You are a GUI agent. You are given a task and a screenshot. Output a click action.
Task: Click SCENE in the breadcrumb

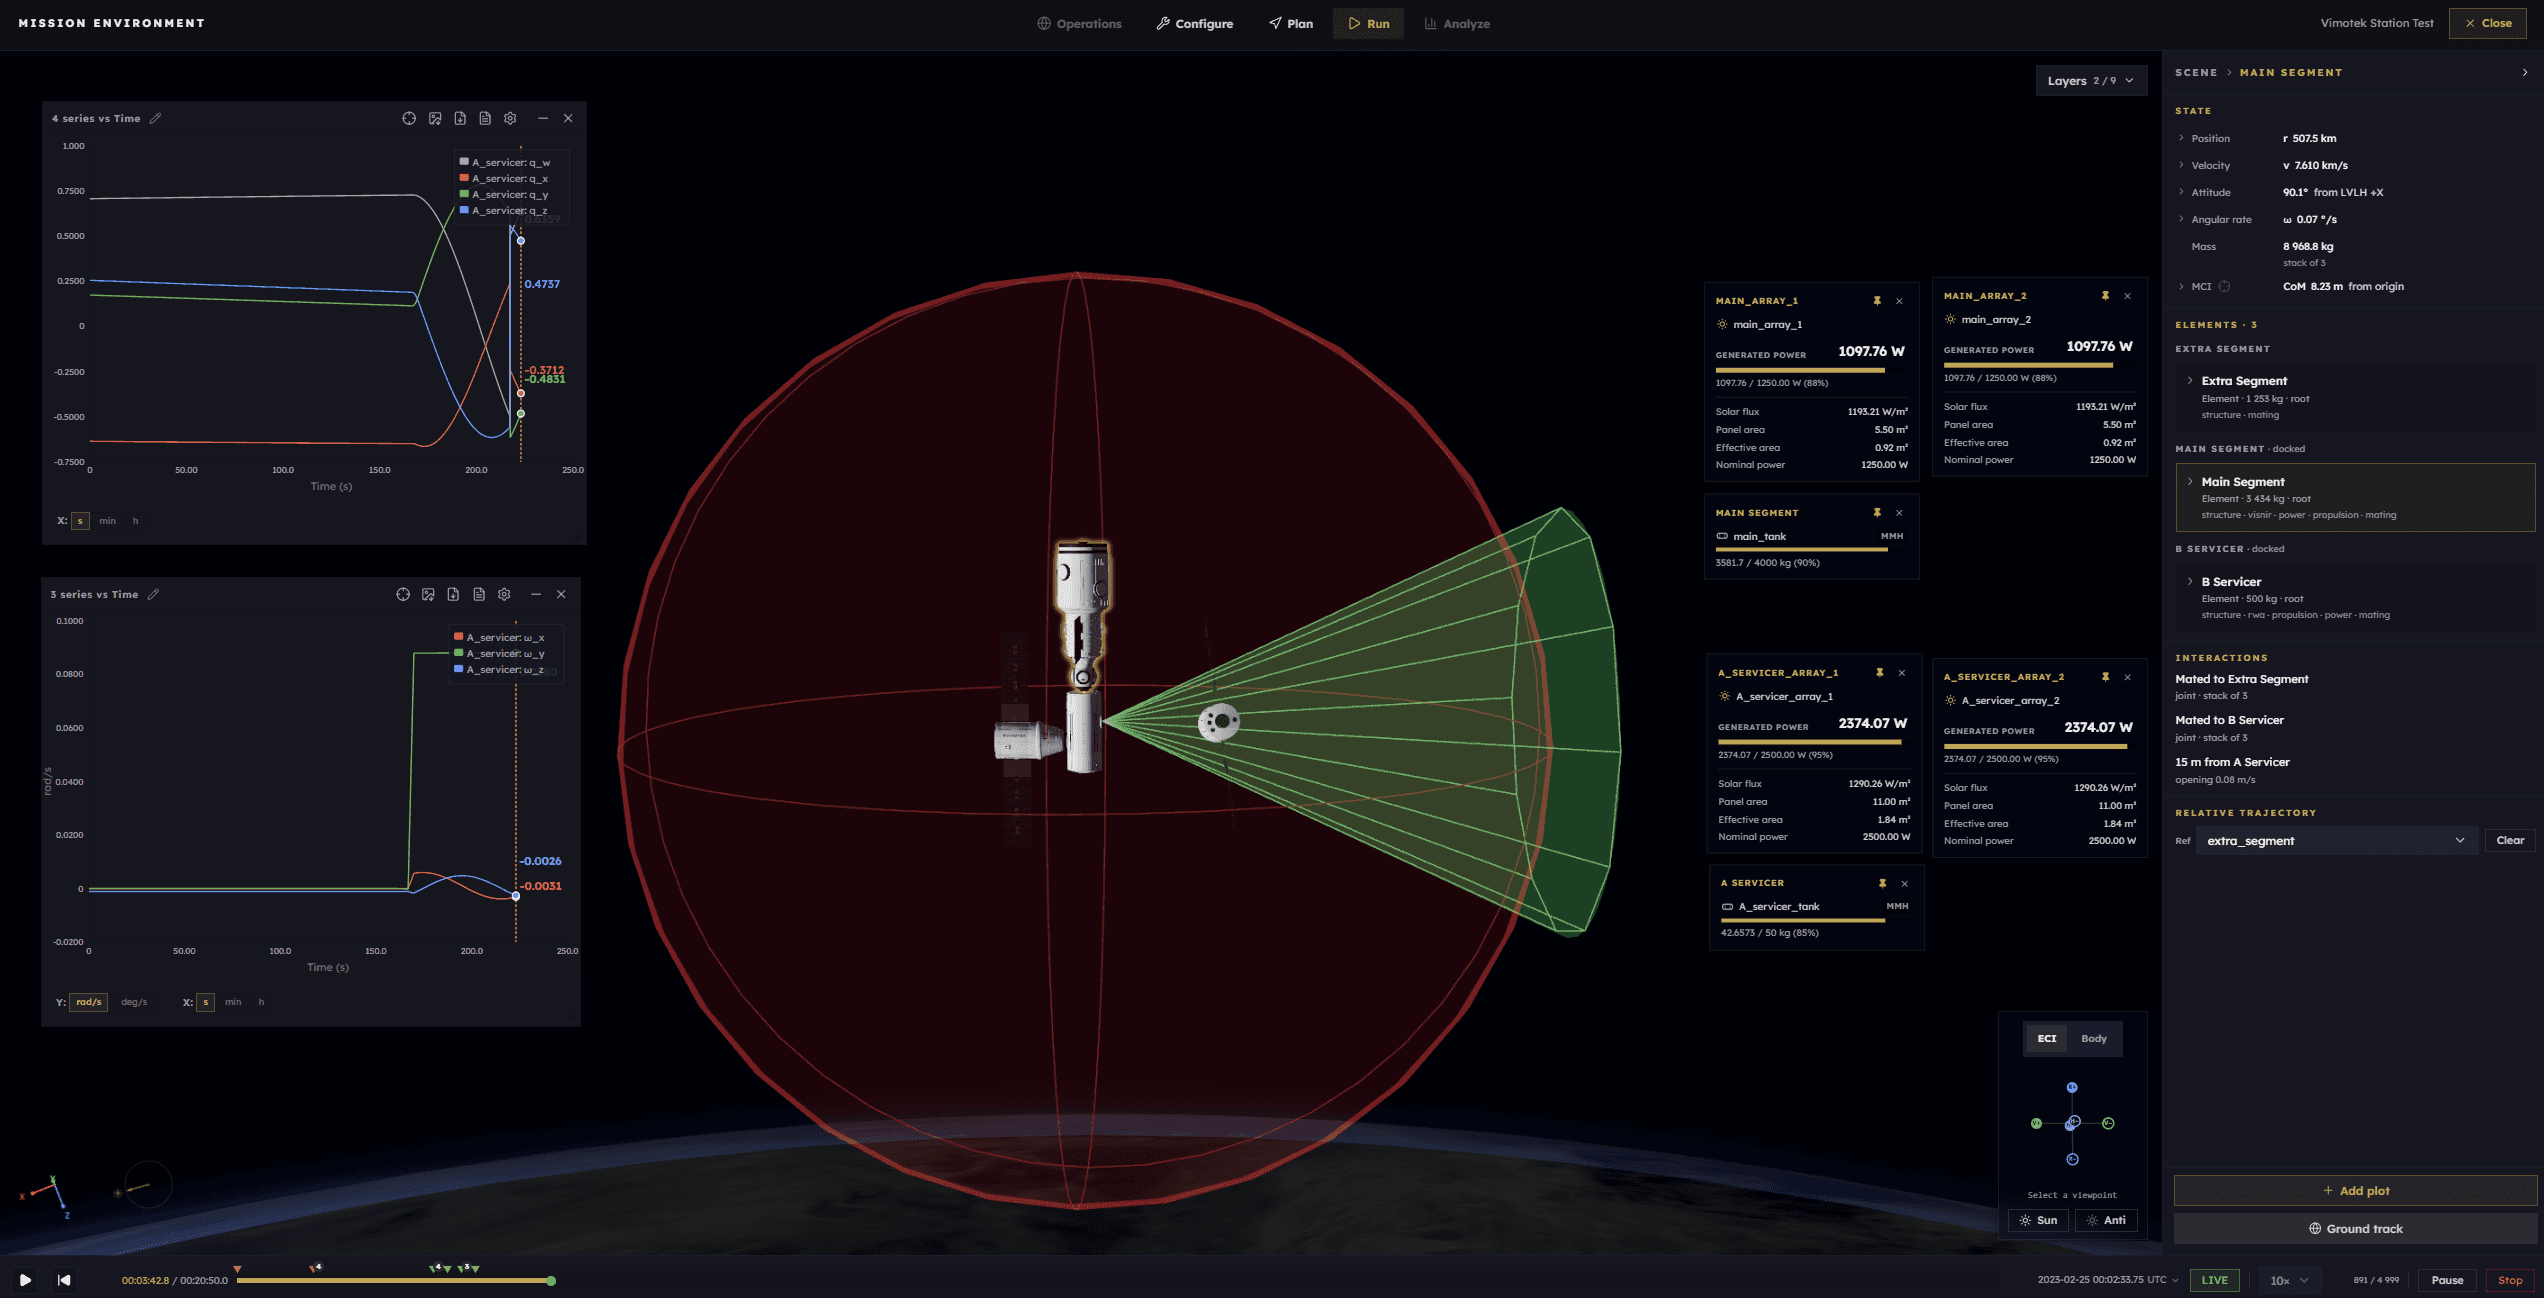(x=2196, y=73)
